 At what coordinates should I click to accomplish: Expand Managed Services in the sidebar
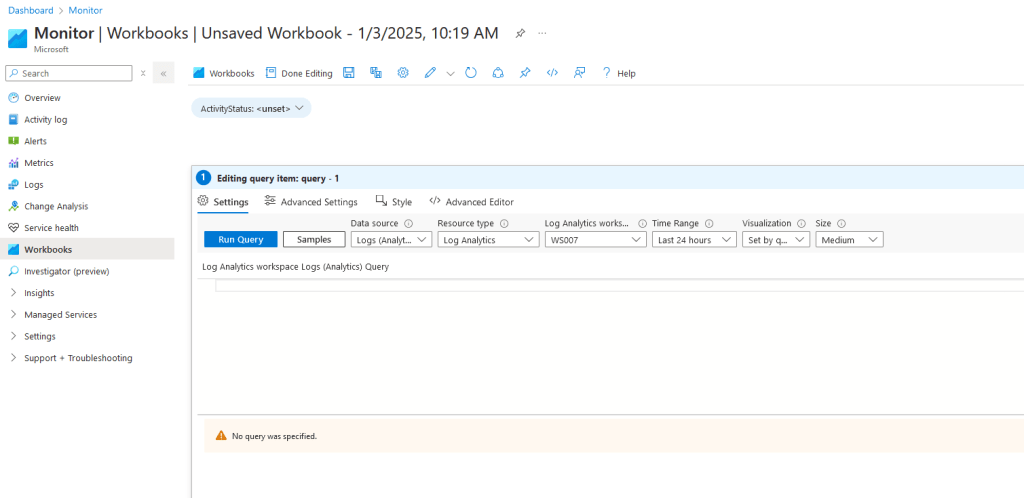pos(60,315)
